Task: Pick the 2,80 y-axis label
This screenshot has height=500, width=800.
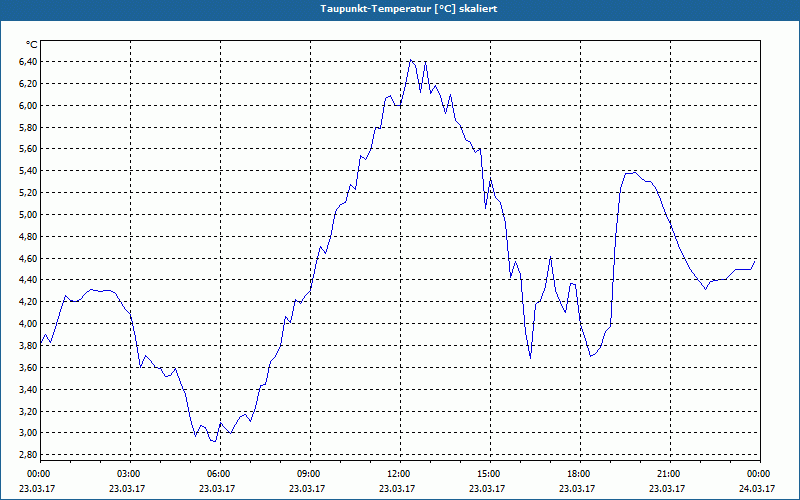Action: click(x=28, y=455)
